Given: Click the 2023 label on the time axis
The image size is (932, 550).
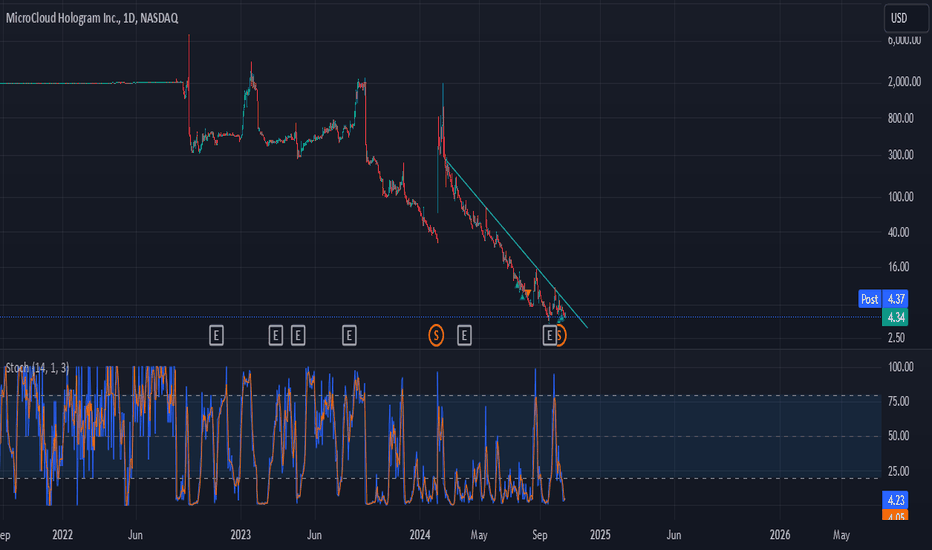Looking at the screenshot, I should 241,535.
